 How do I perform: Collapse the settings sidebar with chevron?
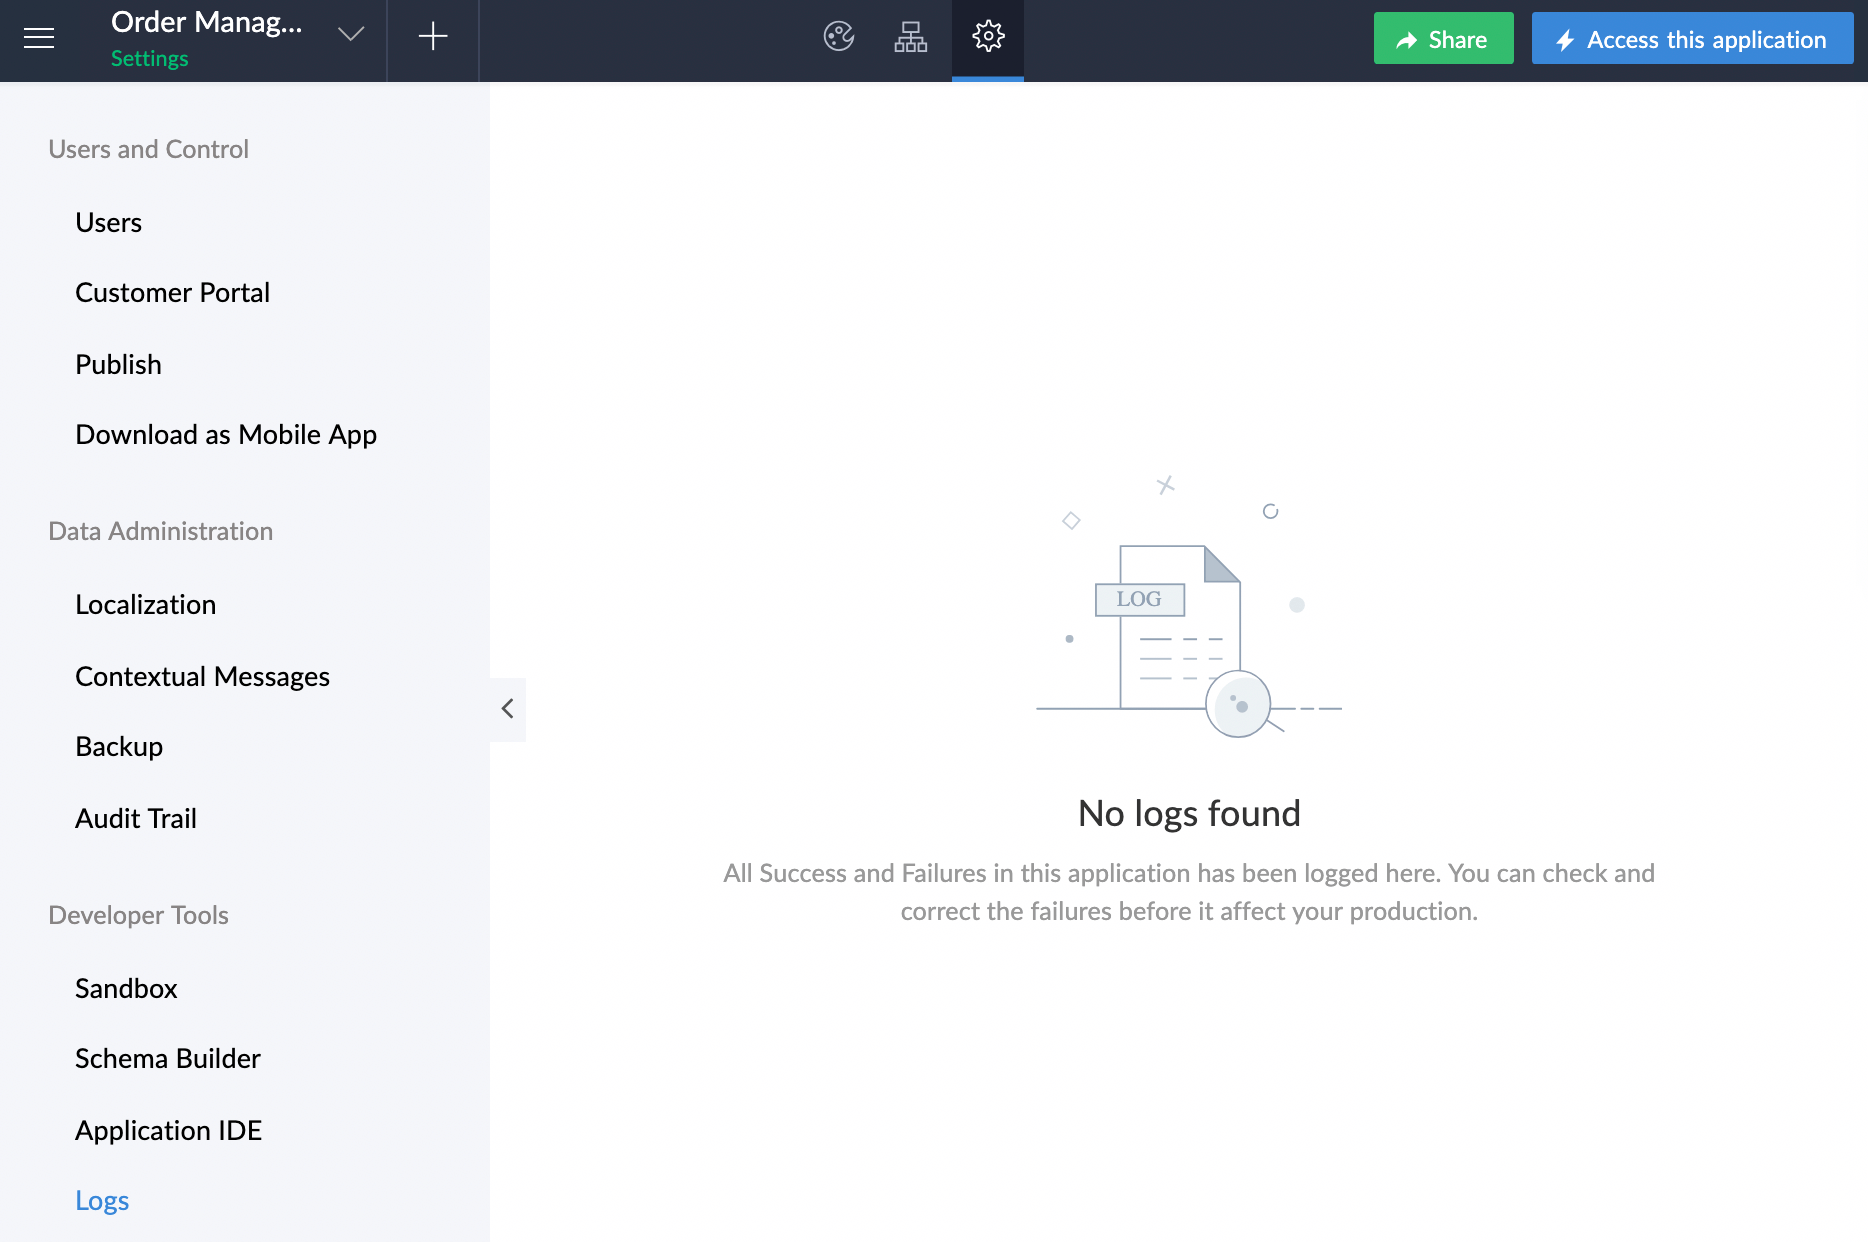tap(507, 709)
